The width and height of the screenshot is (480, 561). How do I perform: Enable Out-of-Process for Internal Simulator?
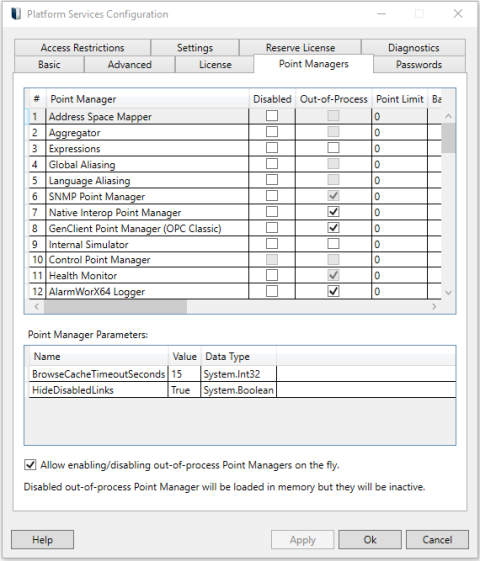[x=333, y=244]
